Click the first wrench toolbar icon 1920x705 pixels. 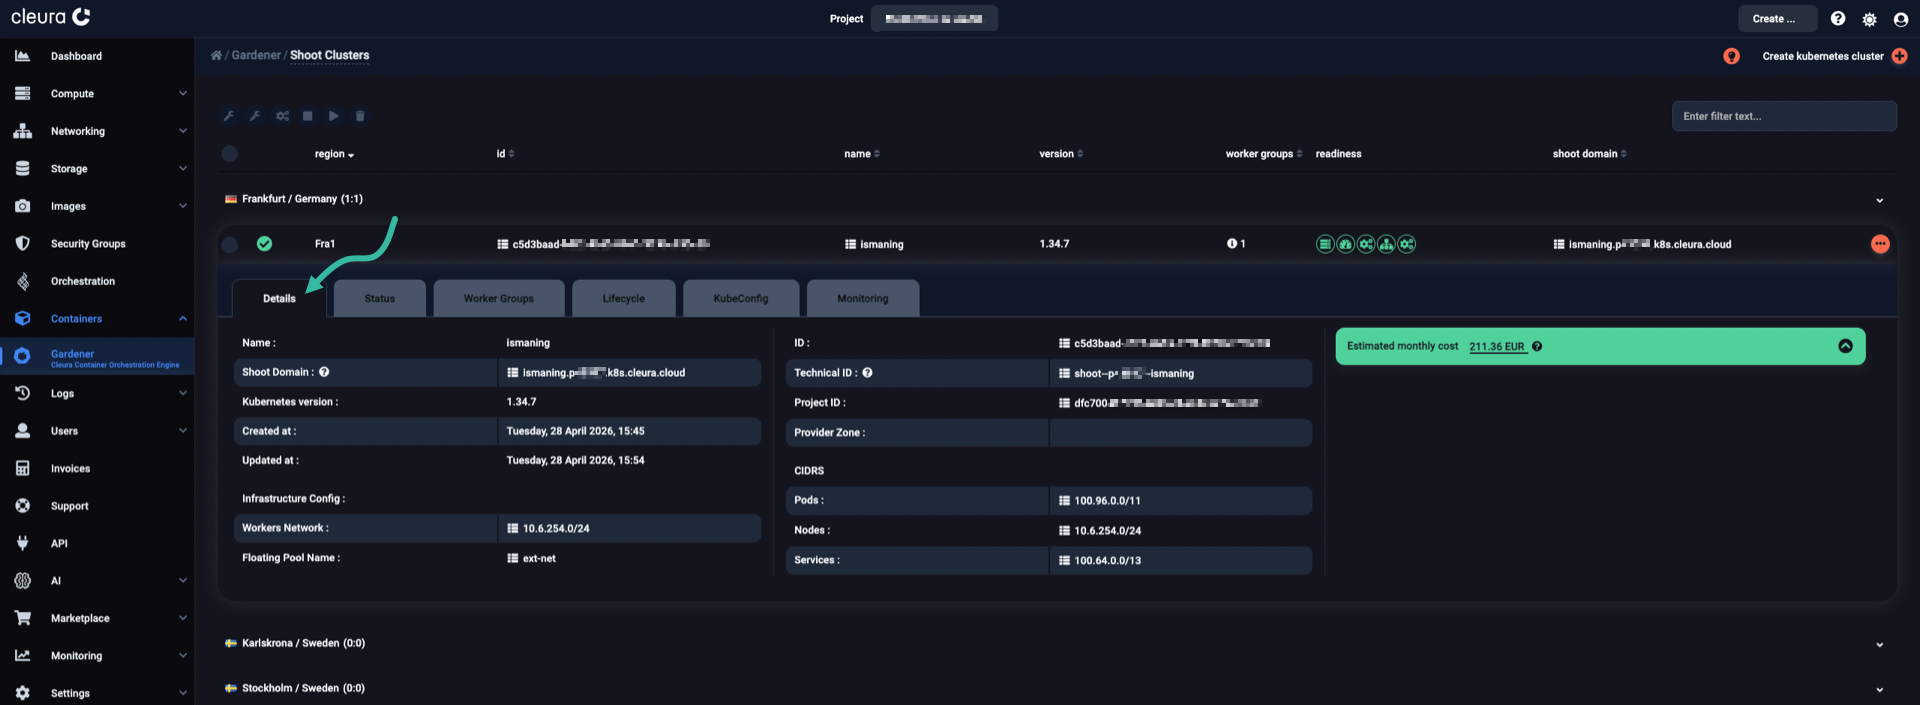(x=229, y=116)
